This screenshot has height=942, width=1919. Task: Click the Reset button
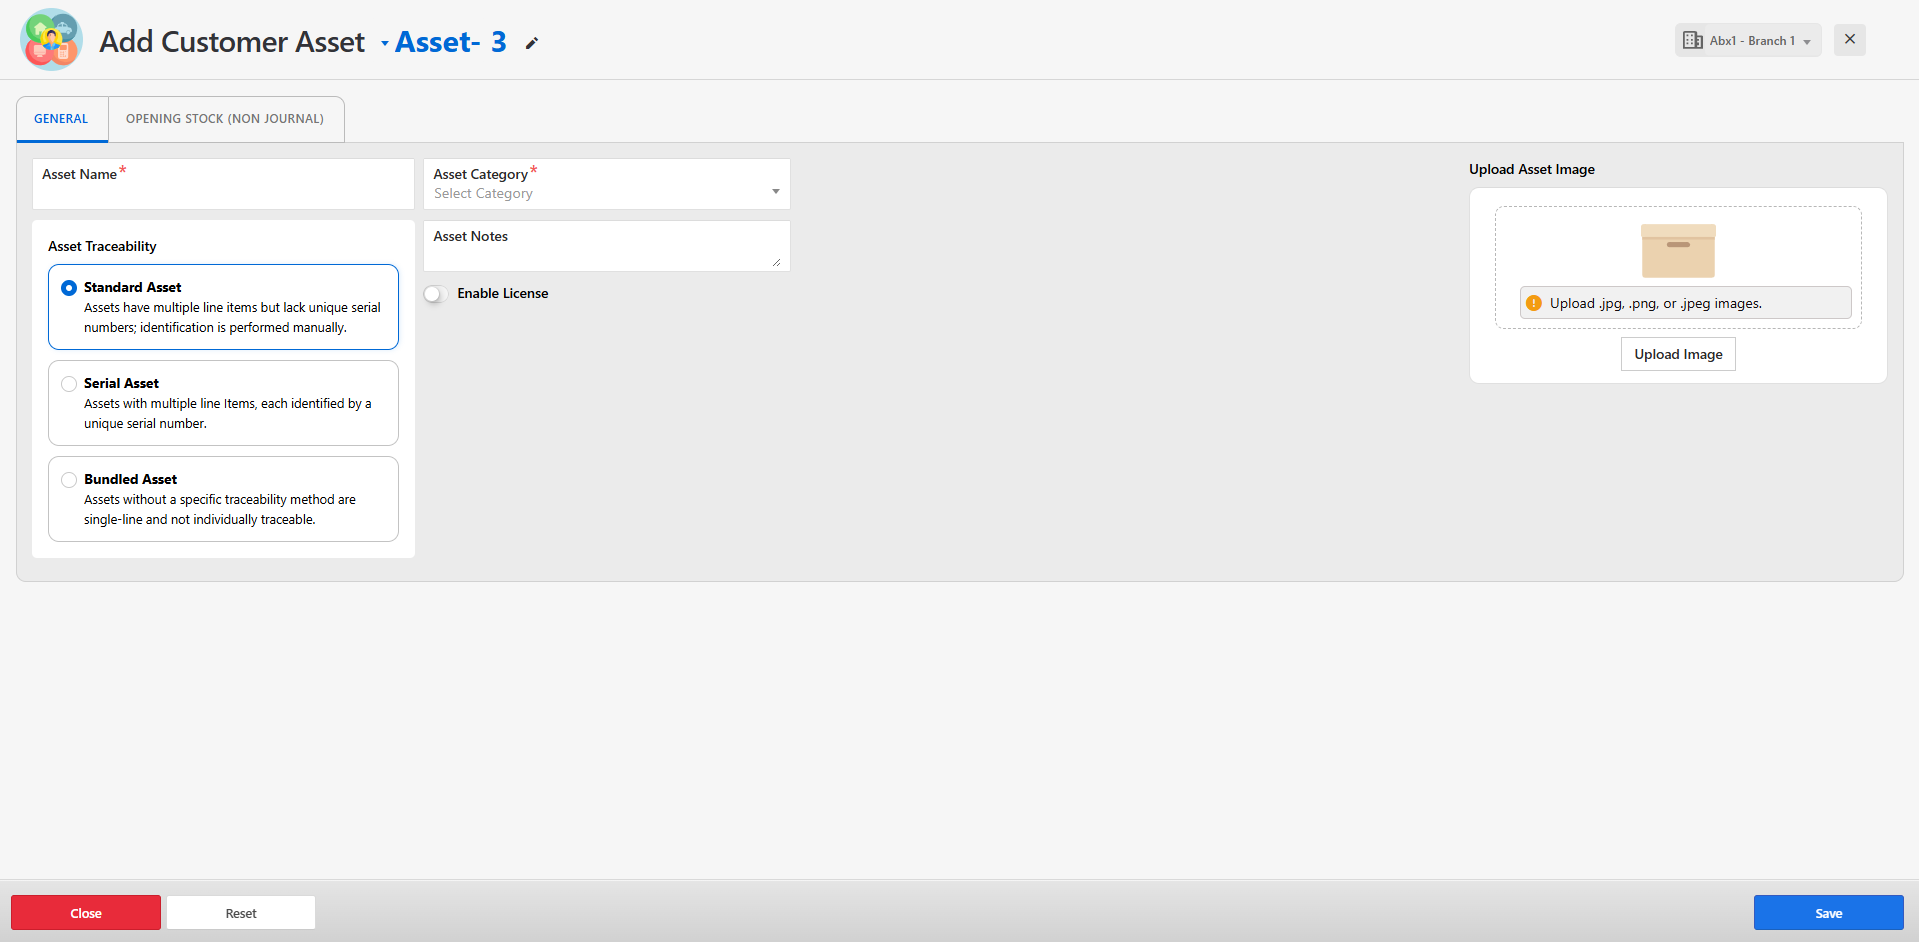tap(241, 913)
